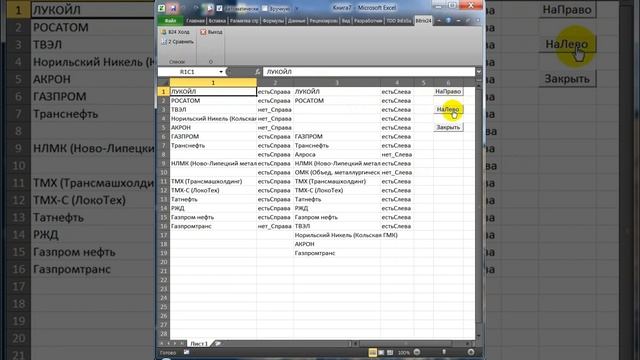
Task: Click the НаПраво button in the Excel sheet
Action: click(x=448, y=91)
